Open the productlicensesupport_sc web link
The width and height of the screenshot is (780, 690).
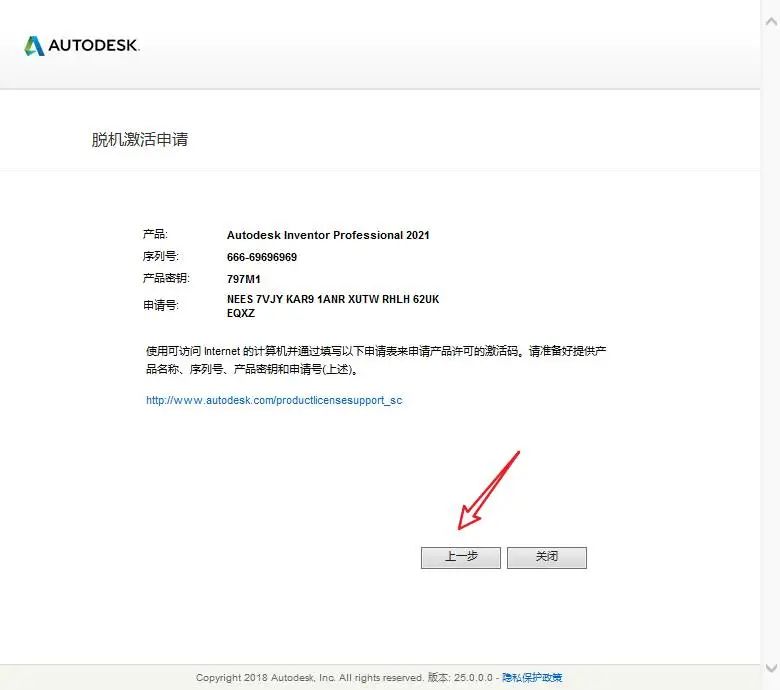click(274, 400)
